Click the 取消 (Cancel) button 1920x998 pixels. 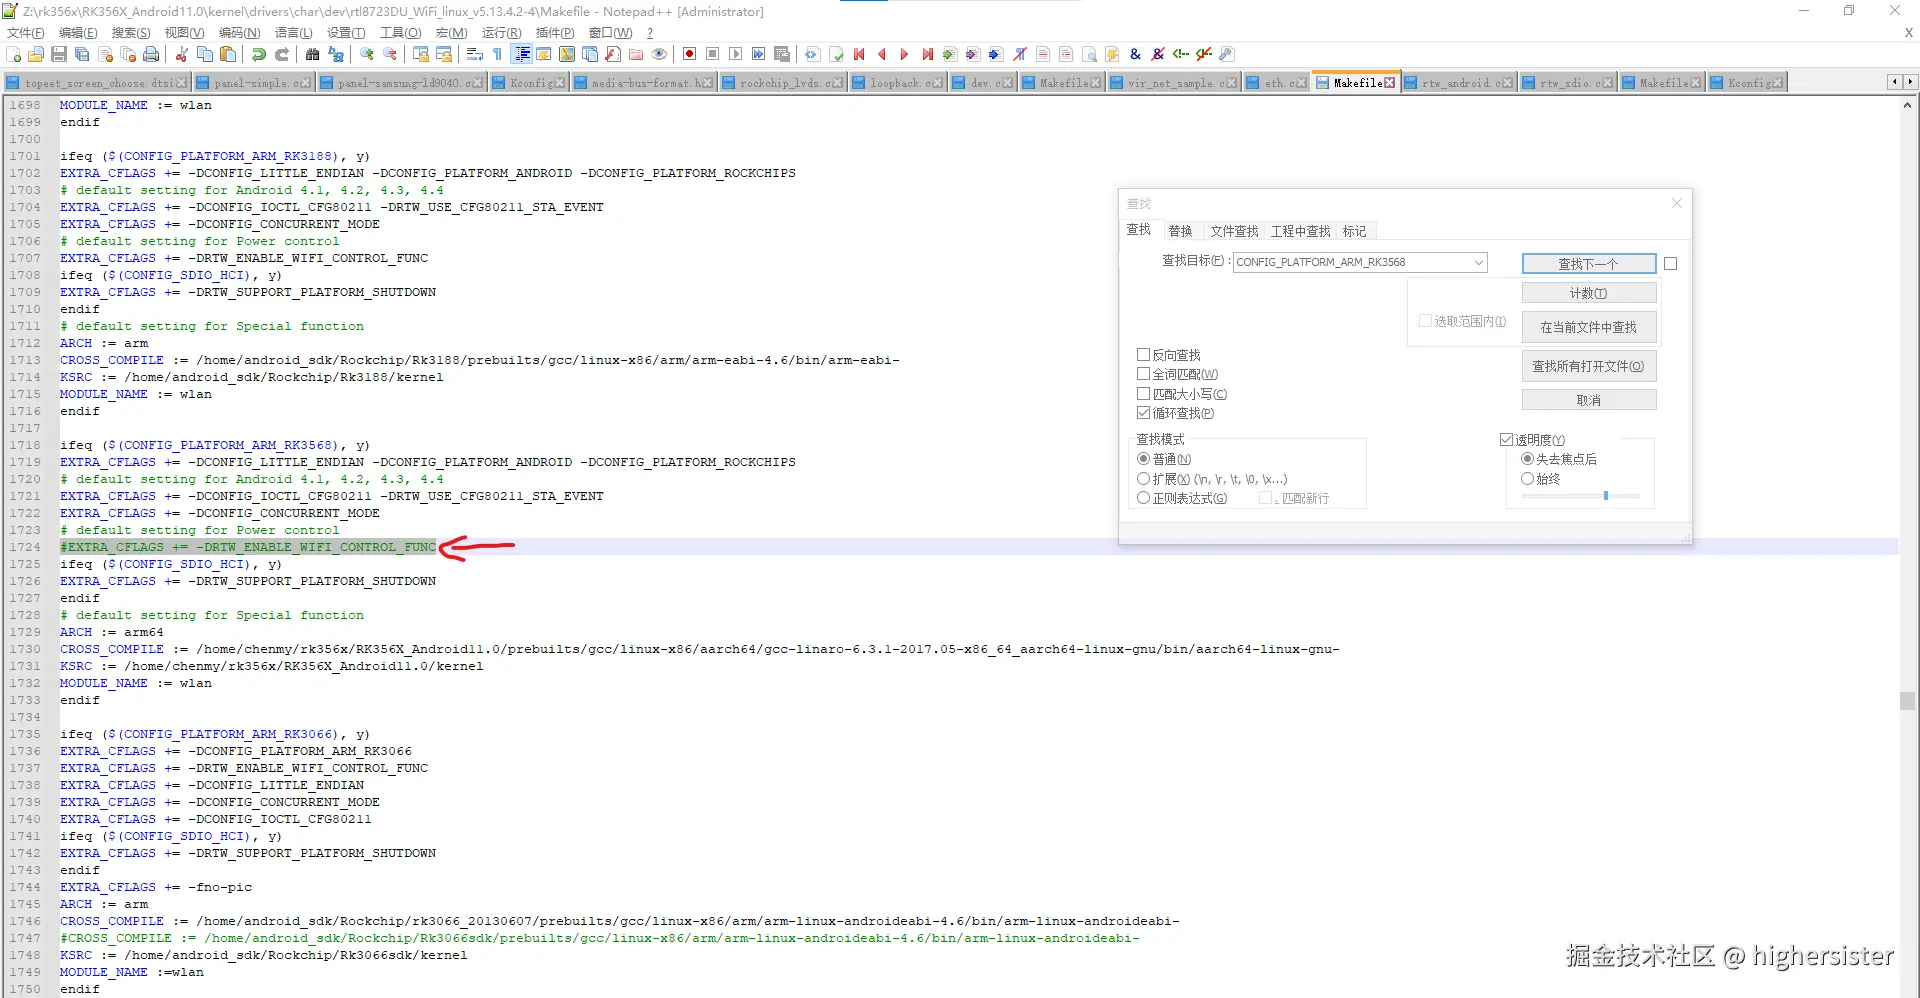pos(1589,400)
